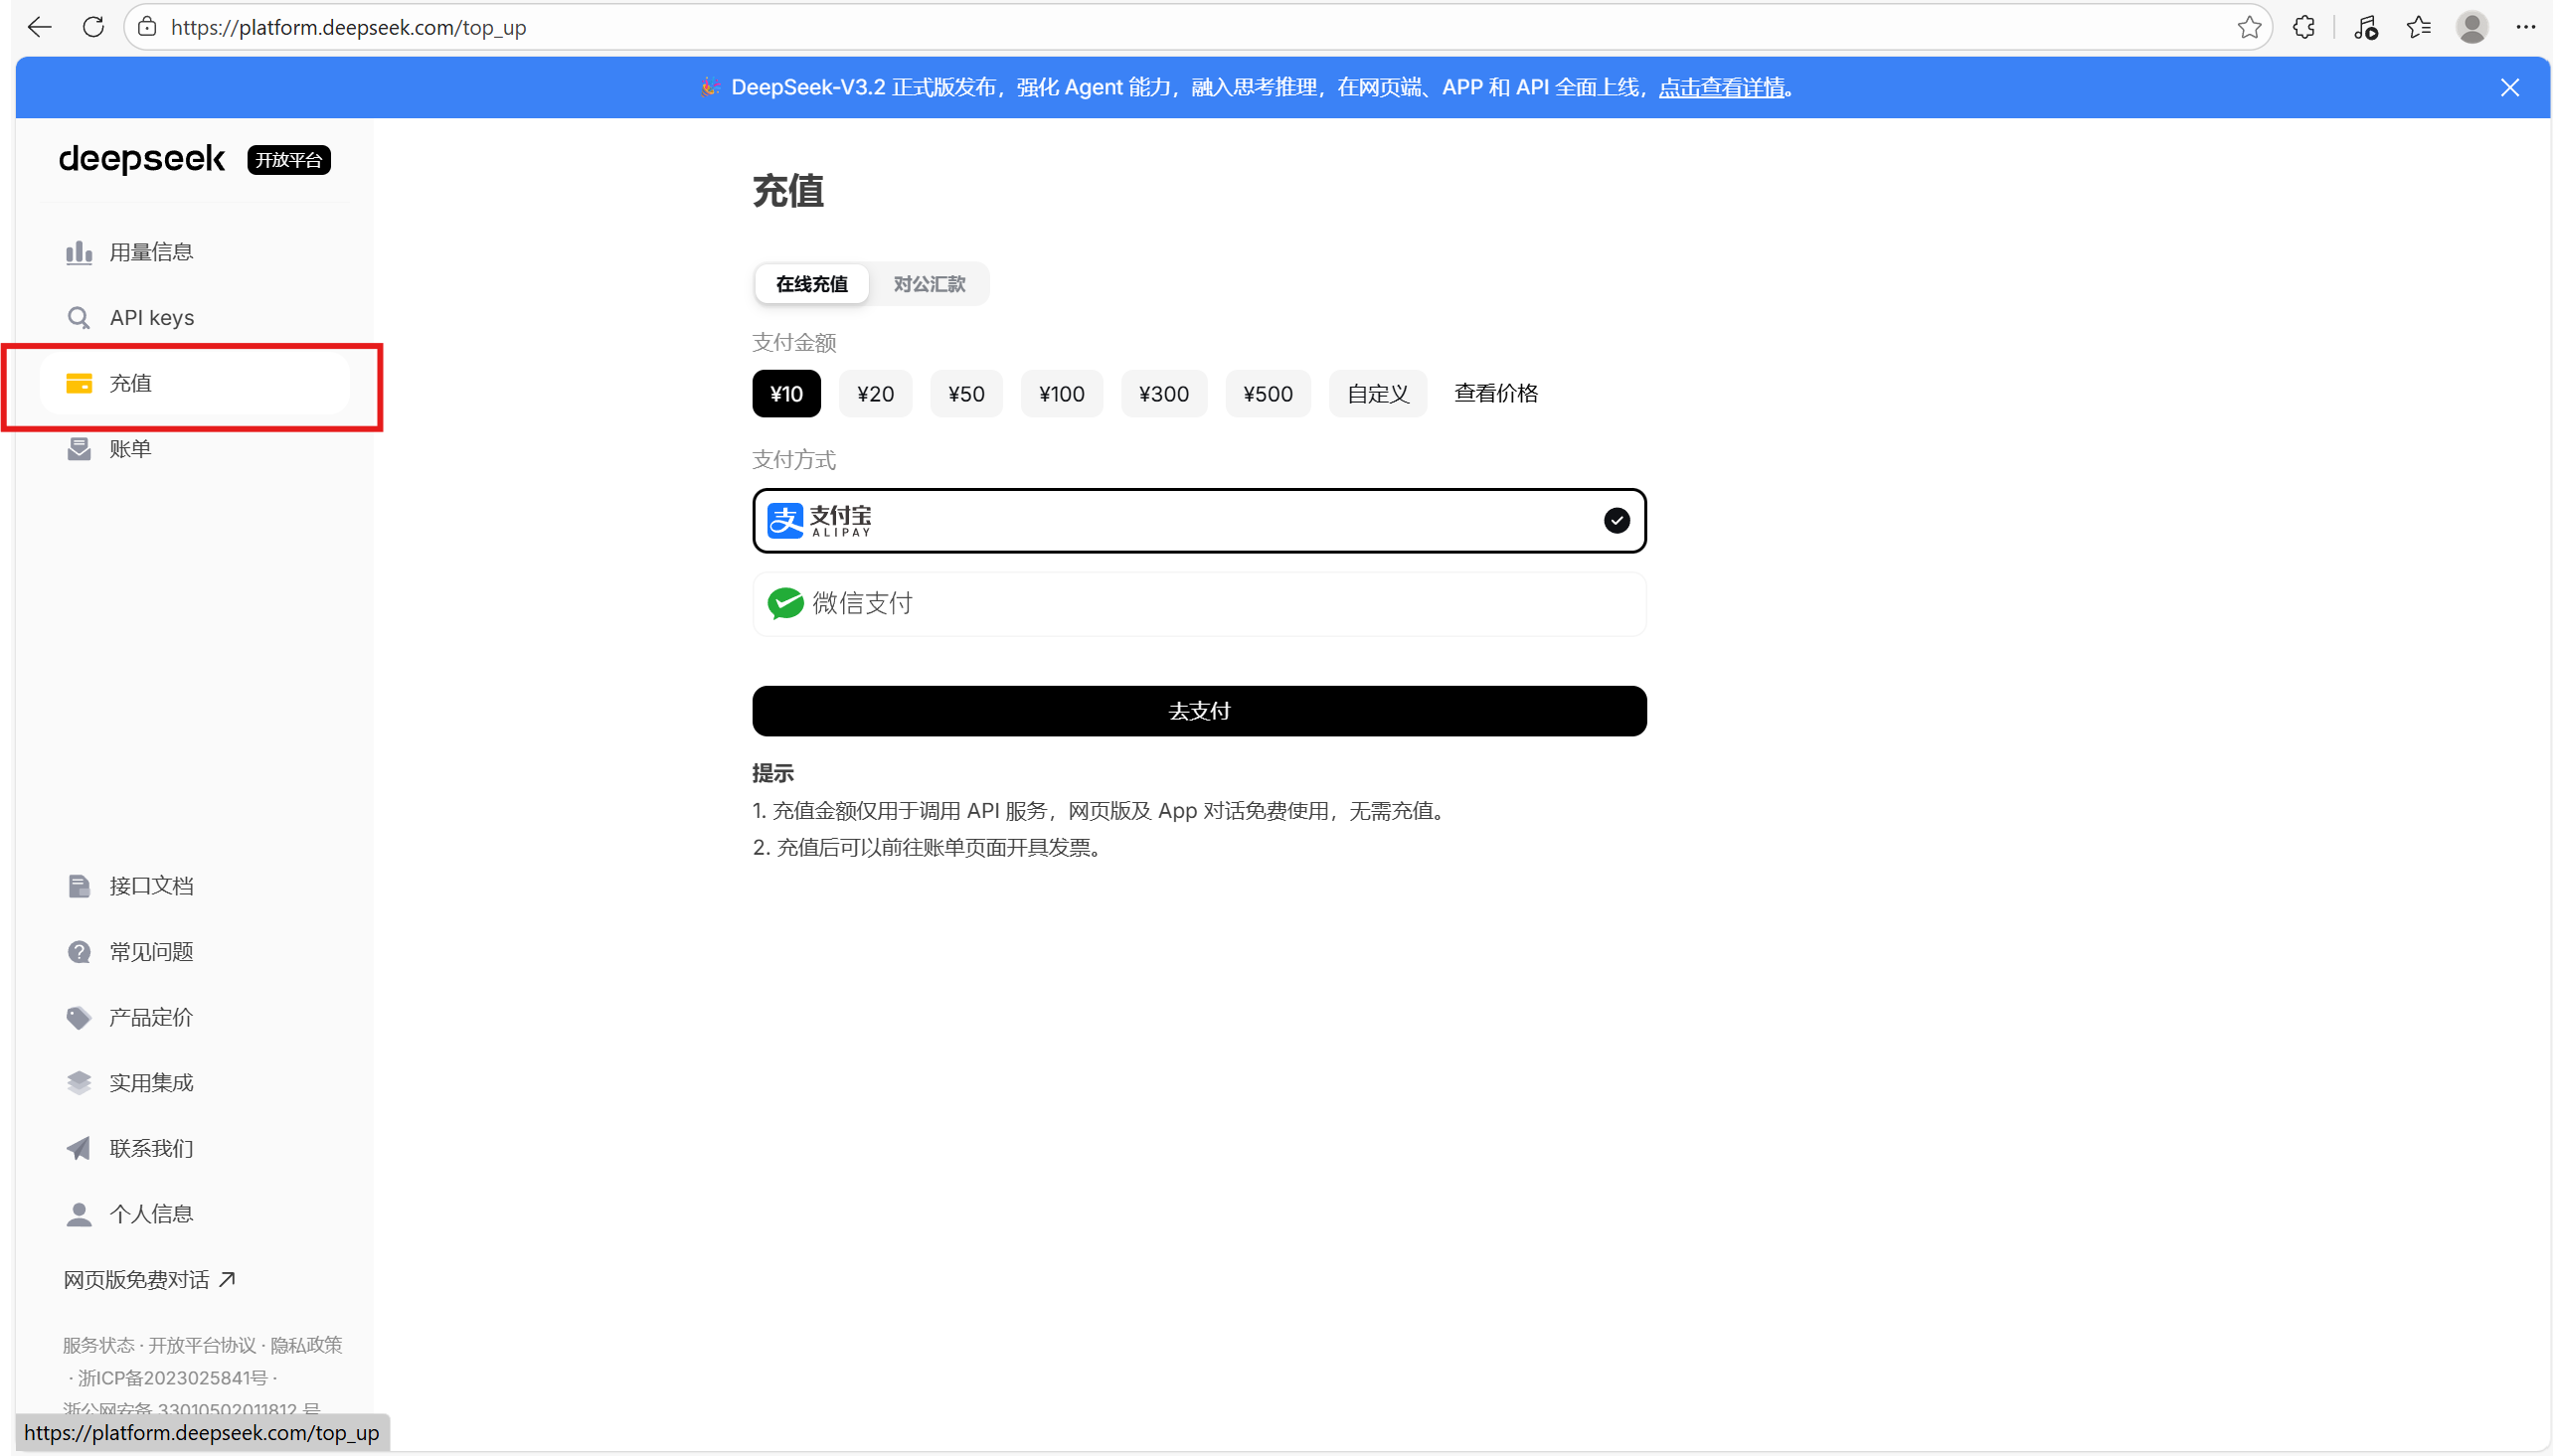Click 常见问题 question mark icon

pyautogui.click(x=78, y=952)
